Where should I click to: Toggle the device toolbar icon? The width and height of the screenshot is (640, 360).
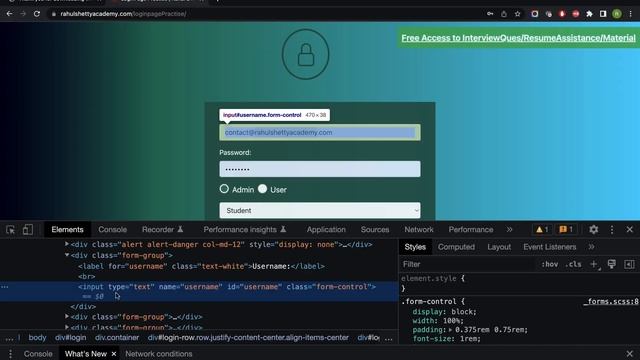click(28, 230)
